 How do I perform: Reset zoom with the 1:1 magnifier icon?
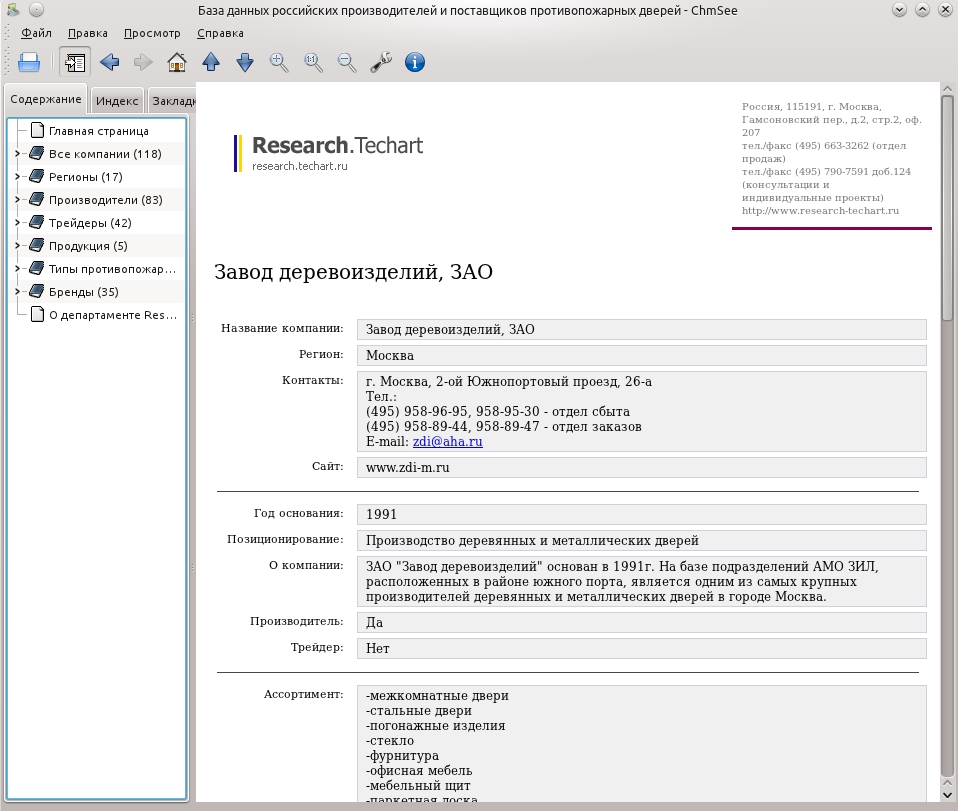(313, 62)
